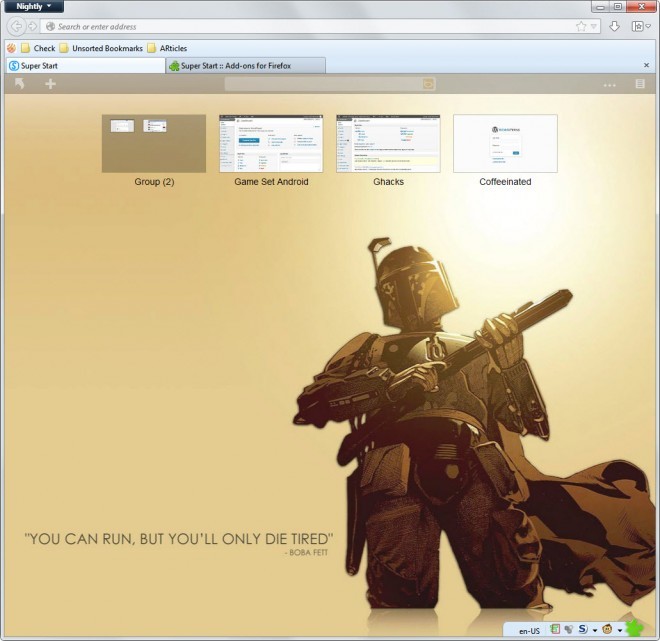Open the Ghacks site thumbnail
Image resolution: width=660 pixels, height=641 pixels.
(388, 143)
